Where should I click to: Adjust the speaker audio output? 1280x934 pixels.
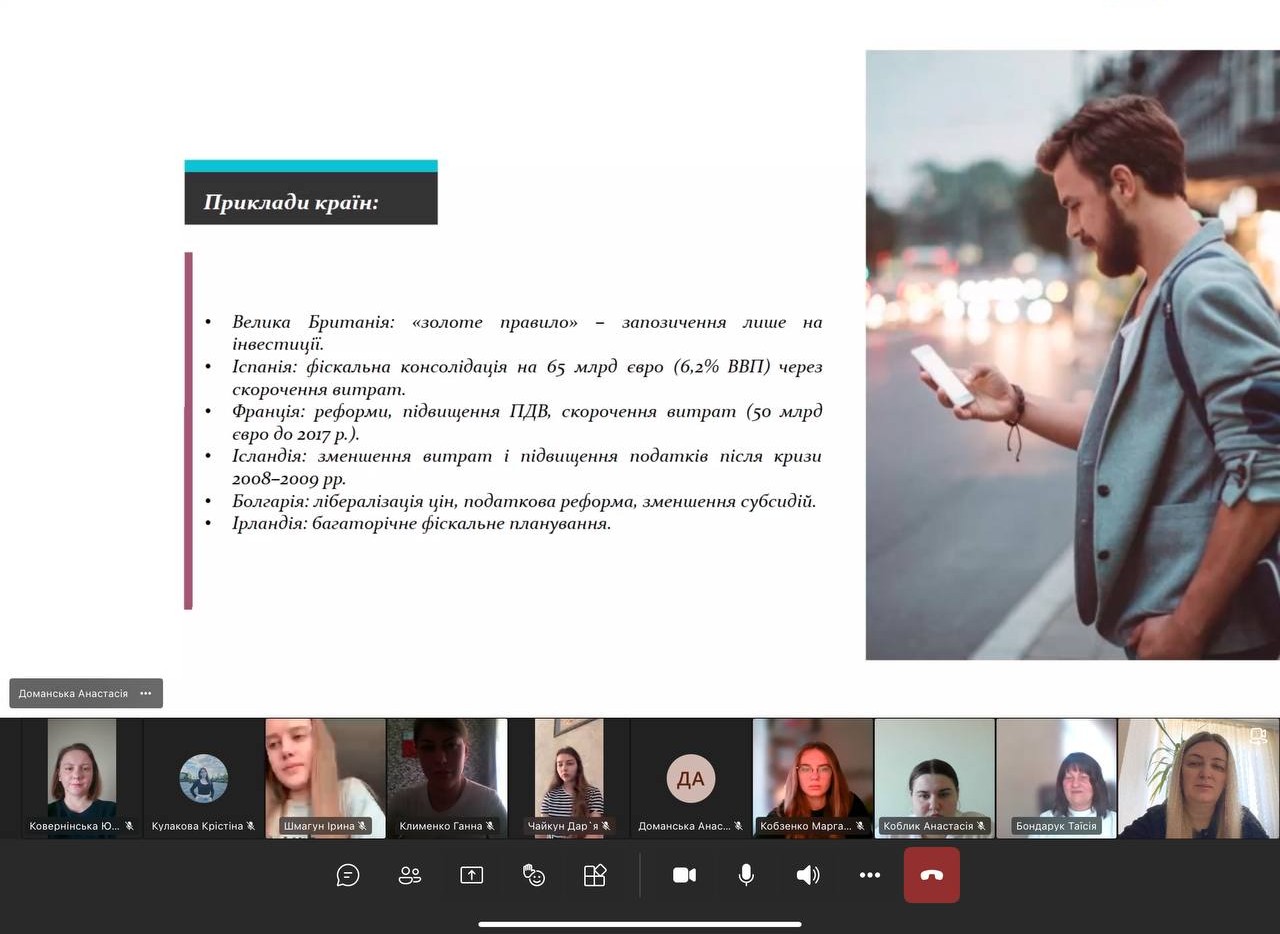[807, 875]
